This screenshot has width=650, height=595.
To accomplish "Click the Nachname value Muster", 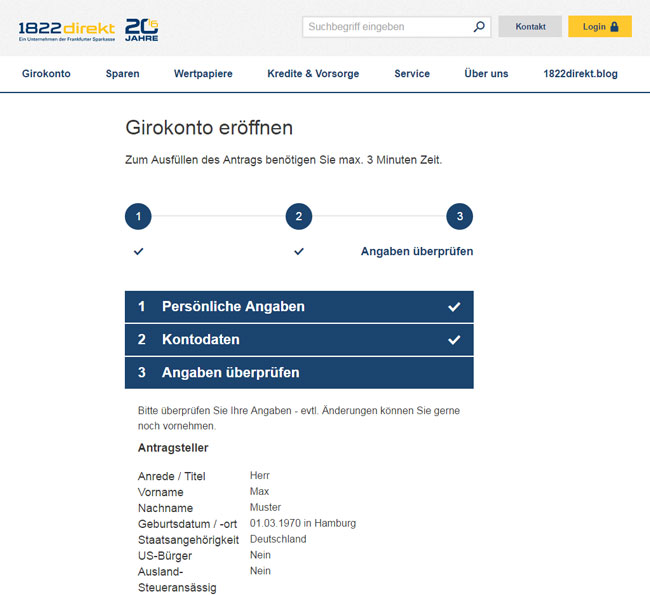I will pos(265,507).
